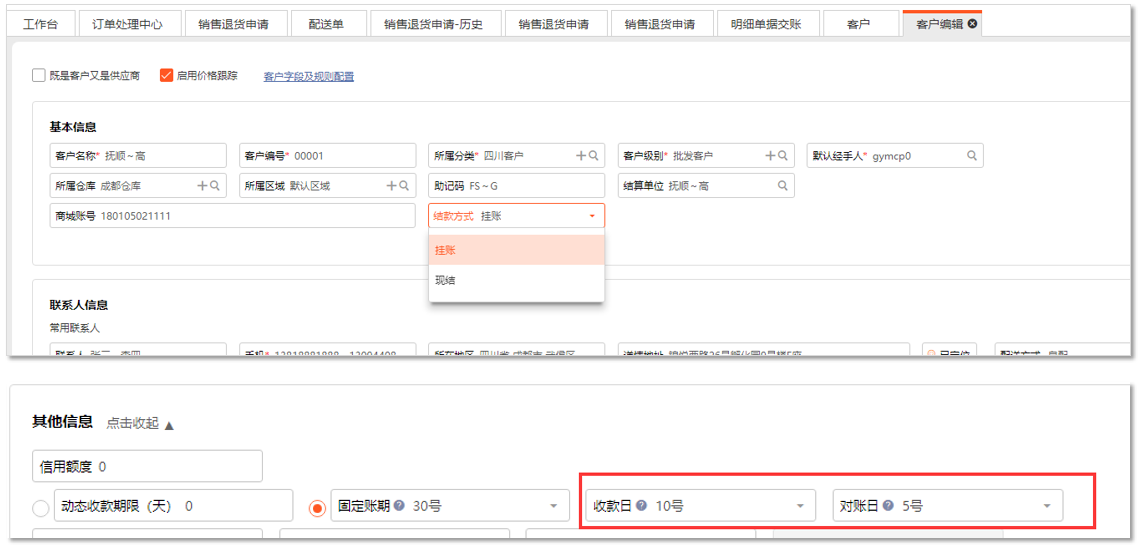Click the 信用额度 input field
The width and height of the screenshot is (1141, 546).
tap(147, 467)
